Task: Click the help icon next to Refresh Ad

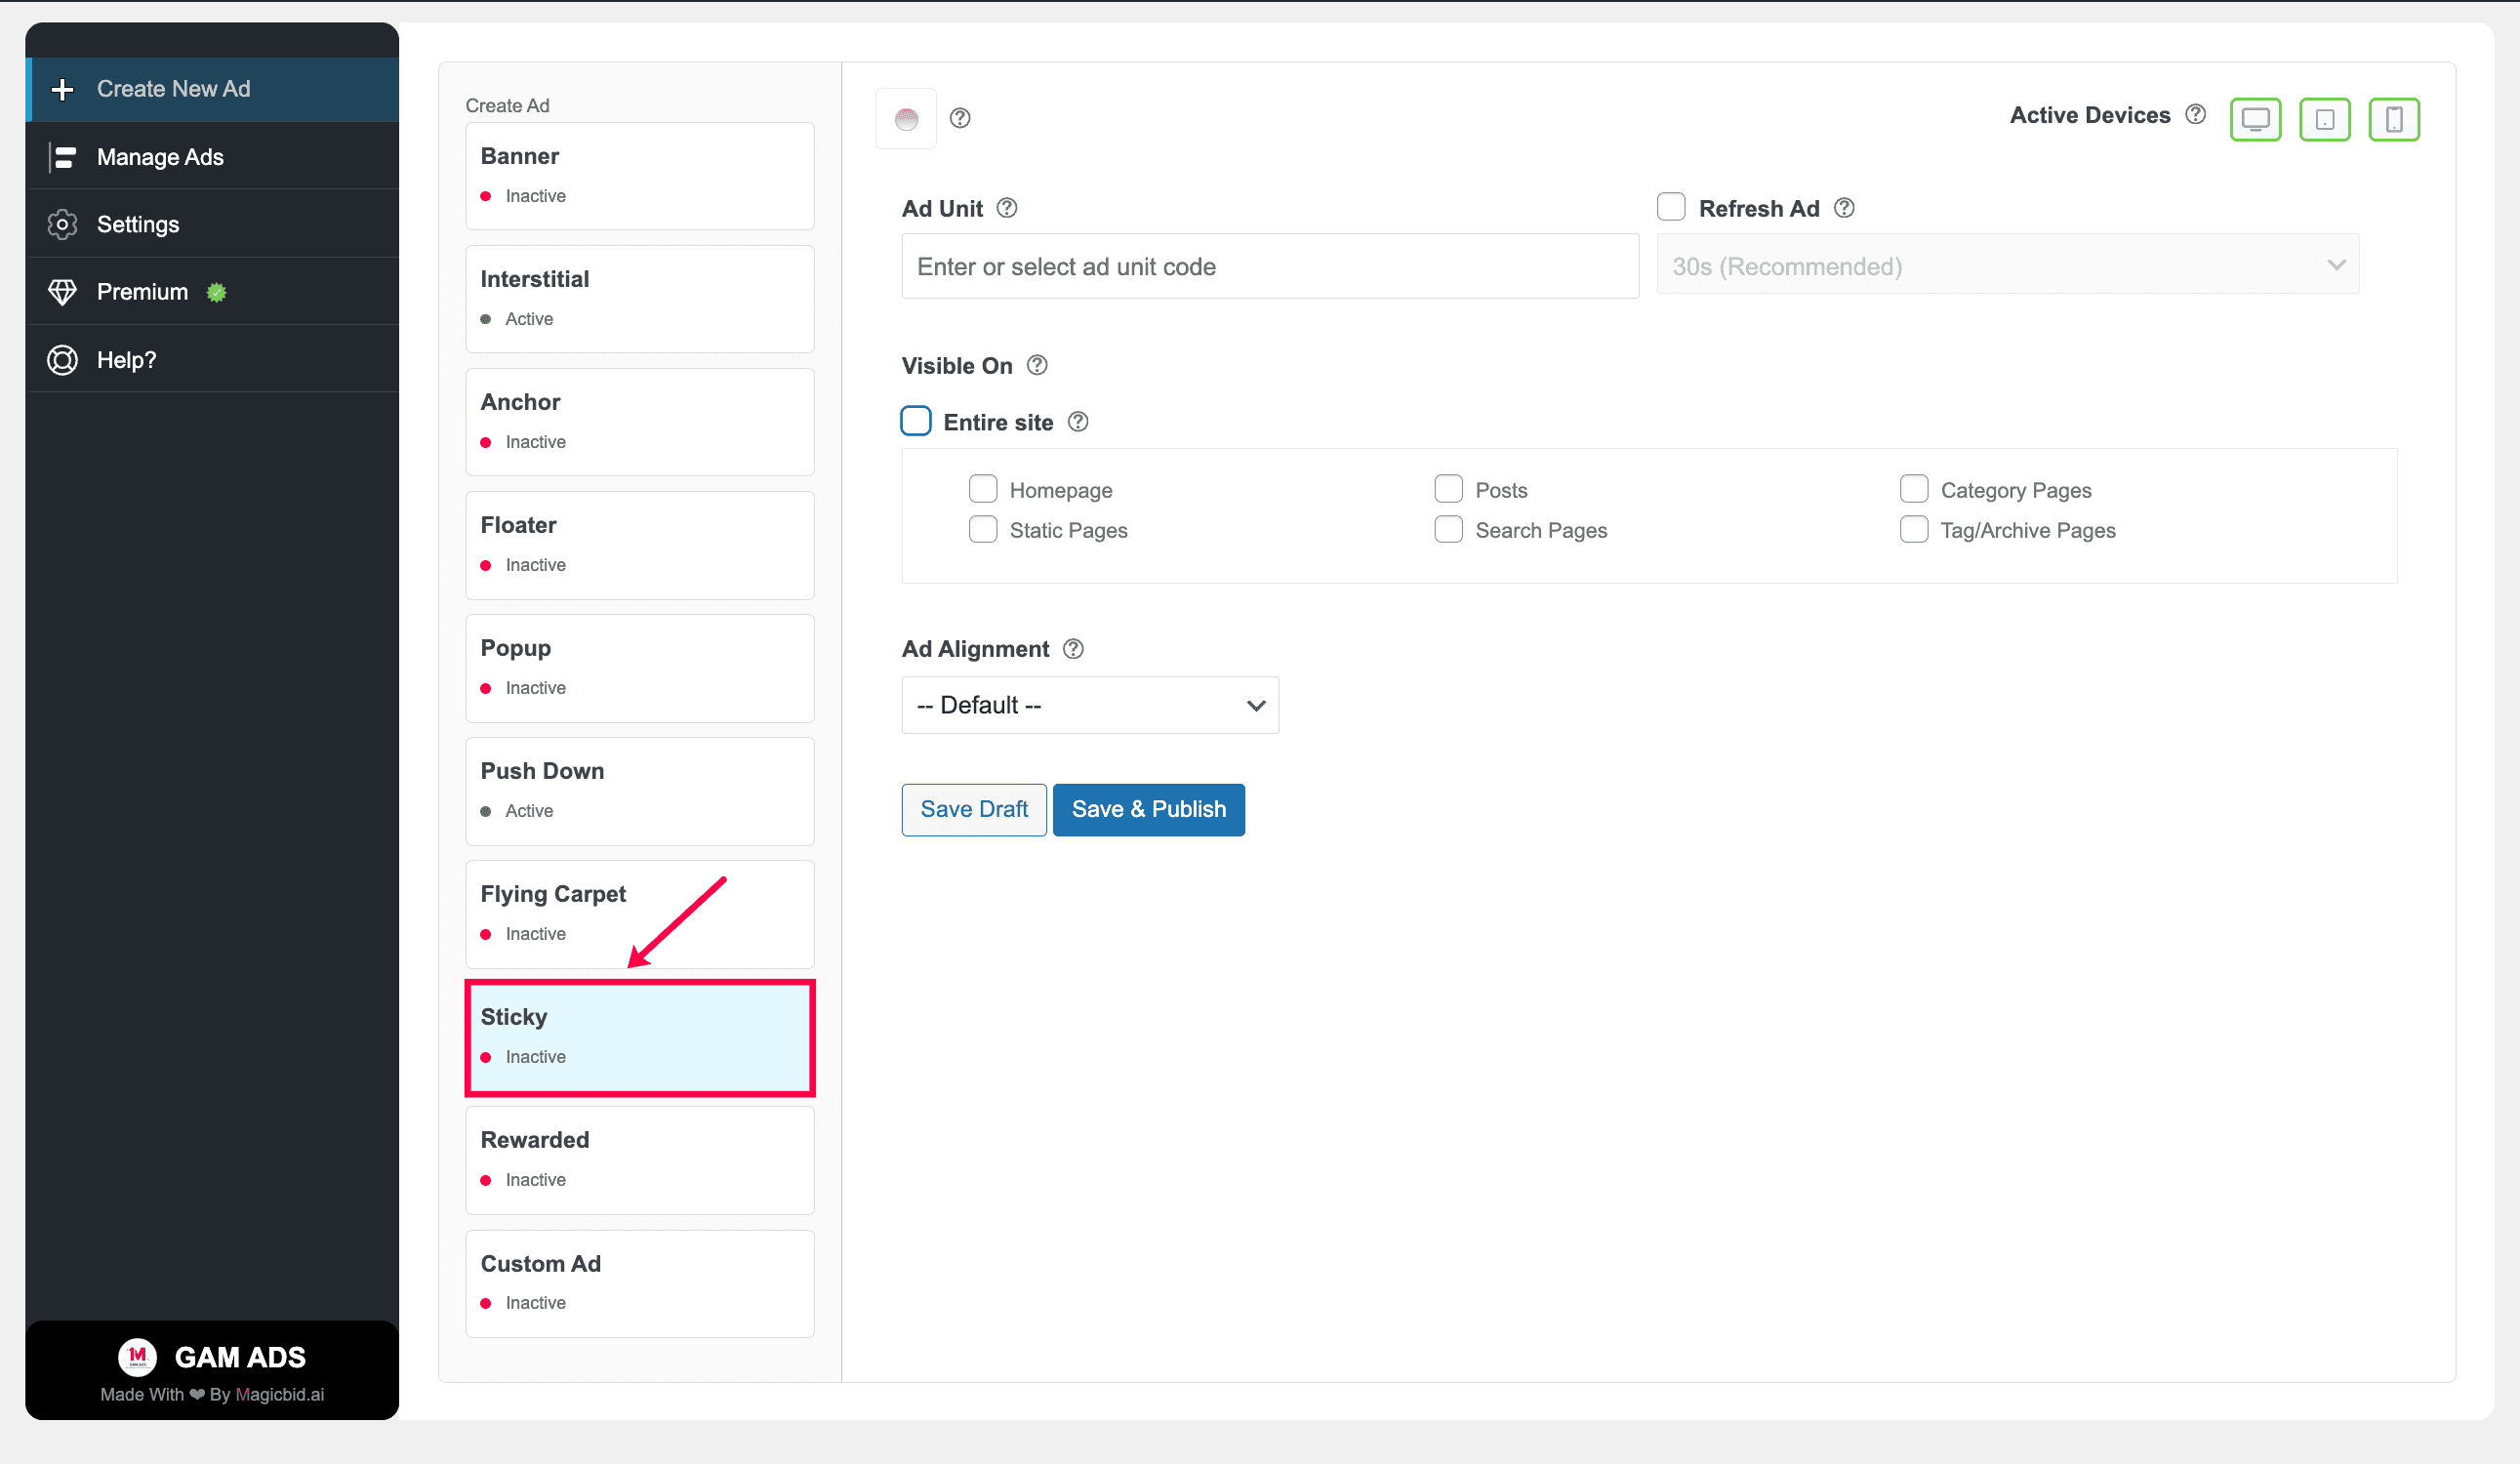Action: coord(1844,208)
